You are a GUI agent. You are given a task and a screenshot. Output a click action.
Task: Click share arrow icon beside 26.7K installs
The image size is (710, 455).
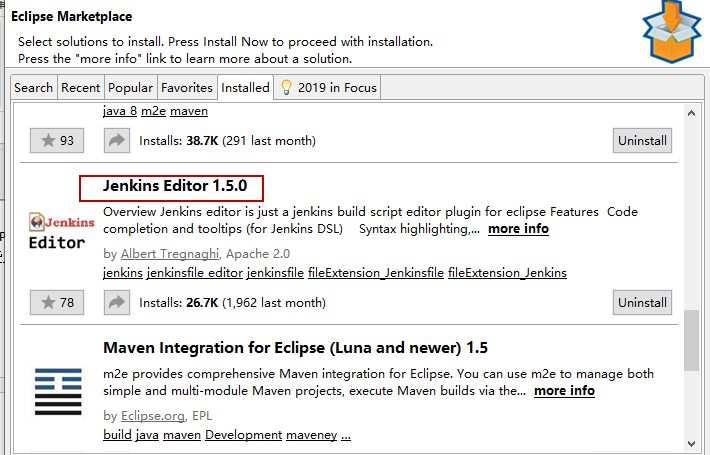(x=117, y=302)
